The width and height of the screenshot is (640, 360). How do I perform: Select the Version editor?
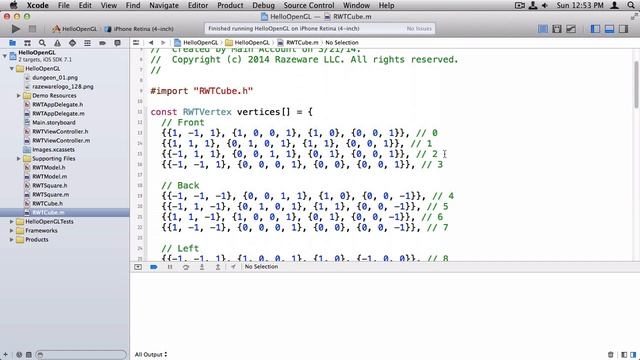[x=571, y=29]
